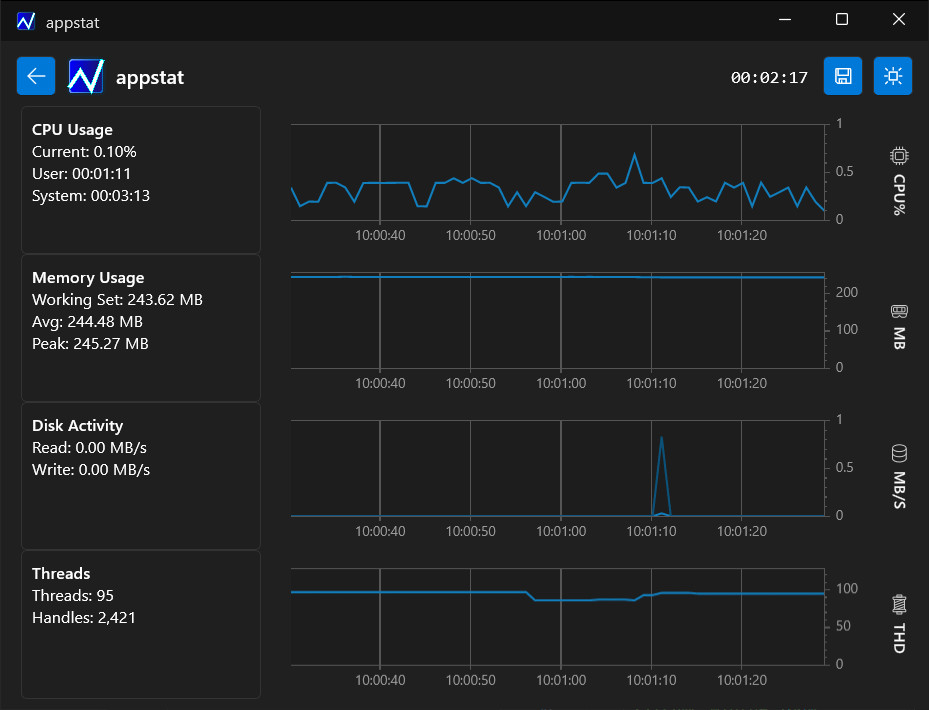Click the elapsed timer 00:02:17

pos(769,77)
